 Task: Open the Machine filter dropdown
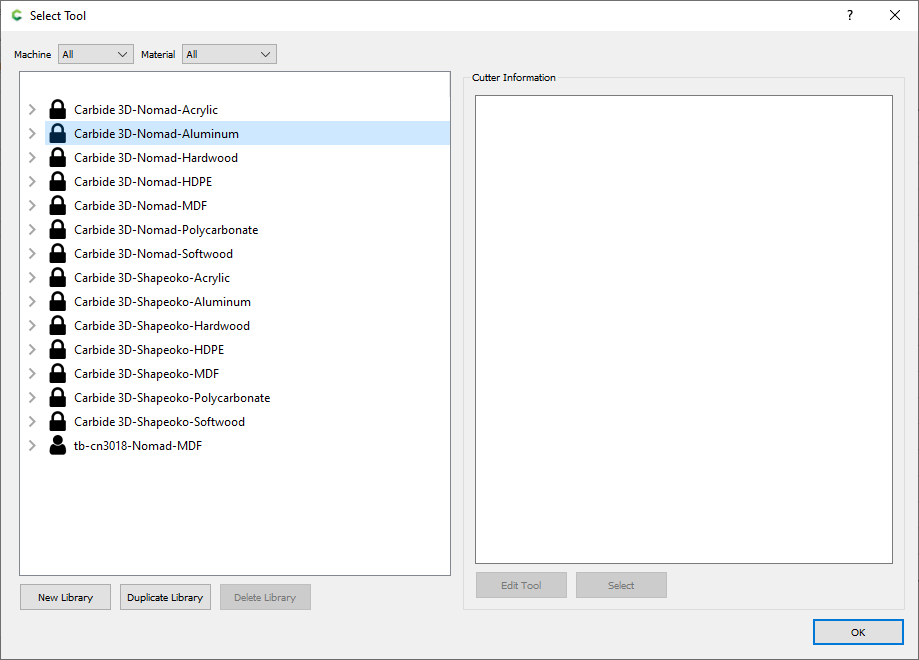95,54
